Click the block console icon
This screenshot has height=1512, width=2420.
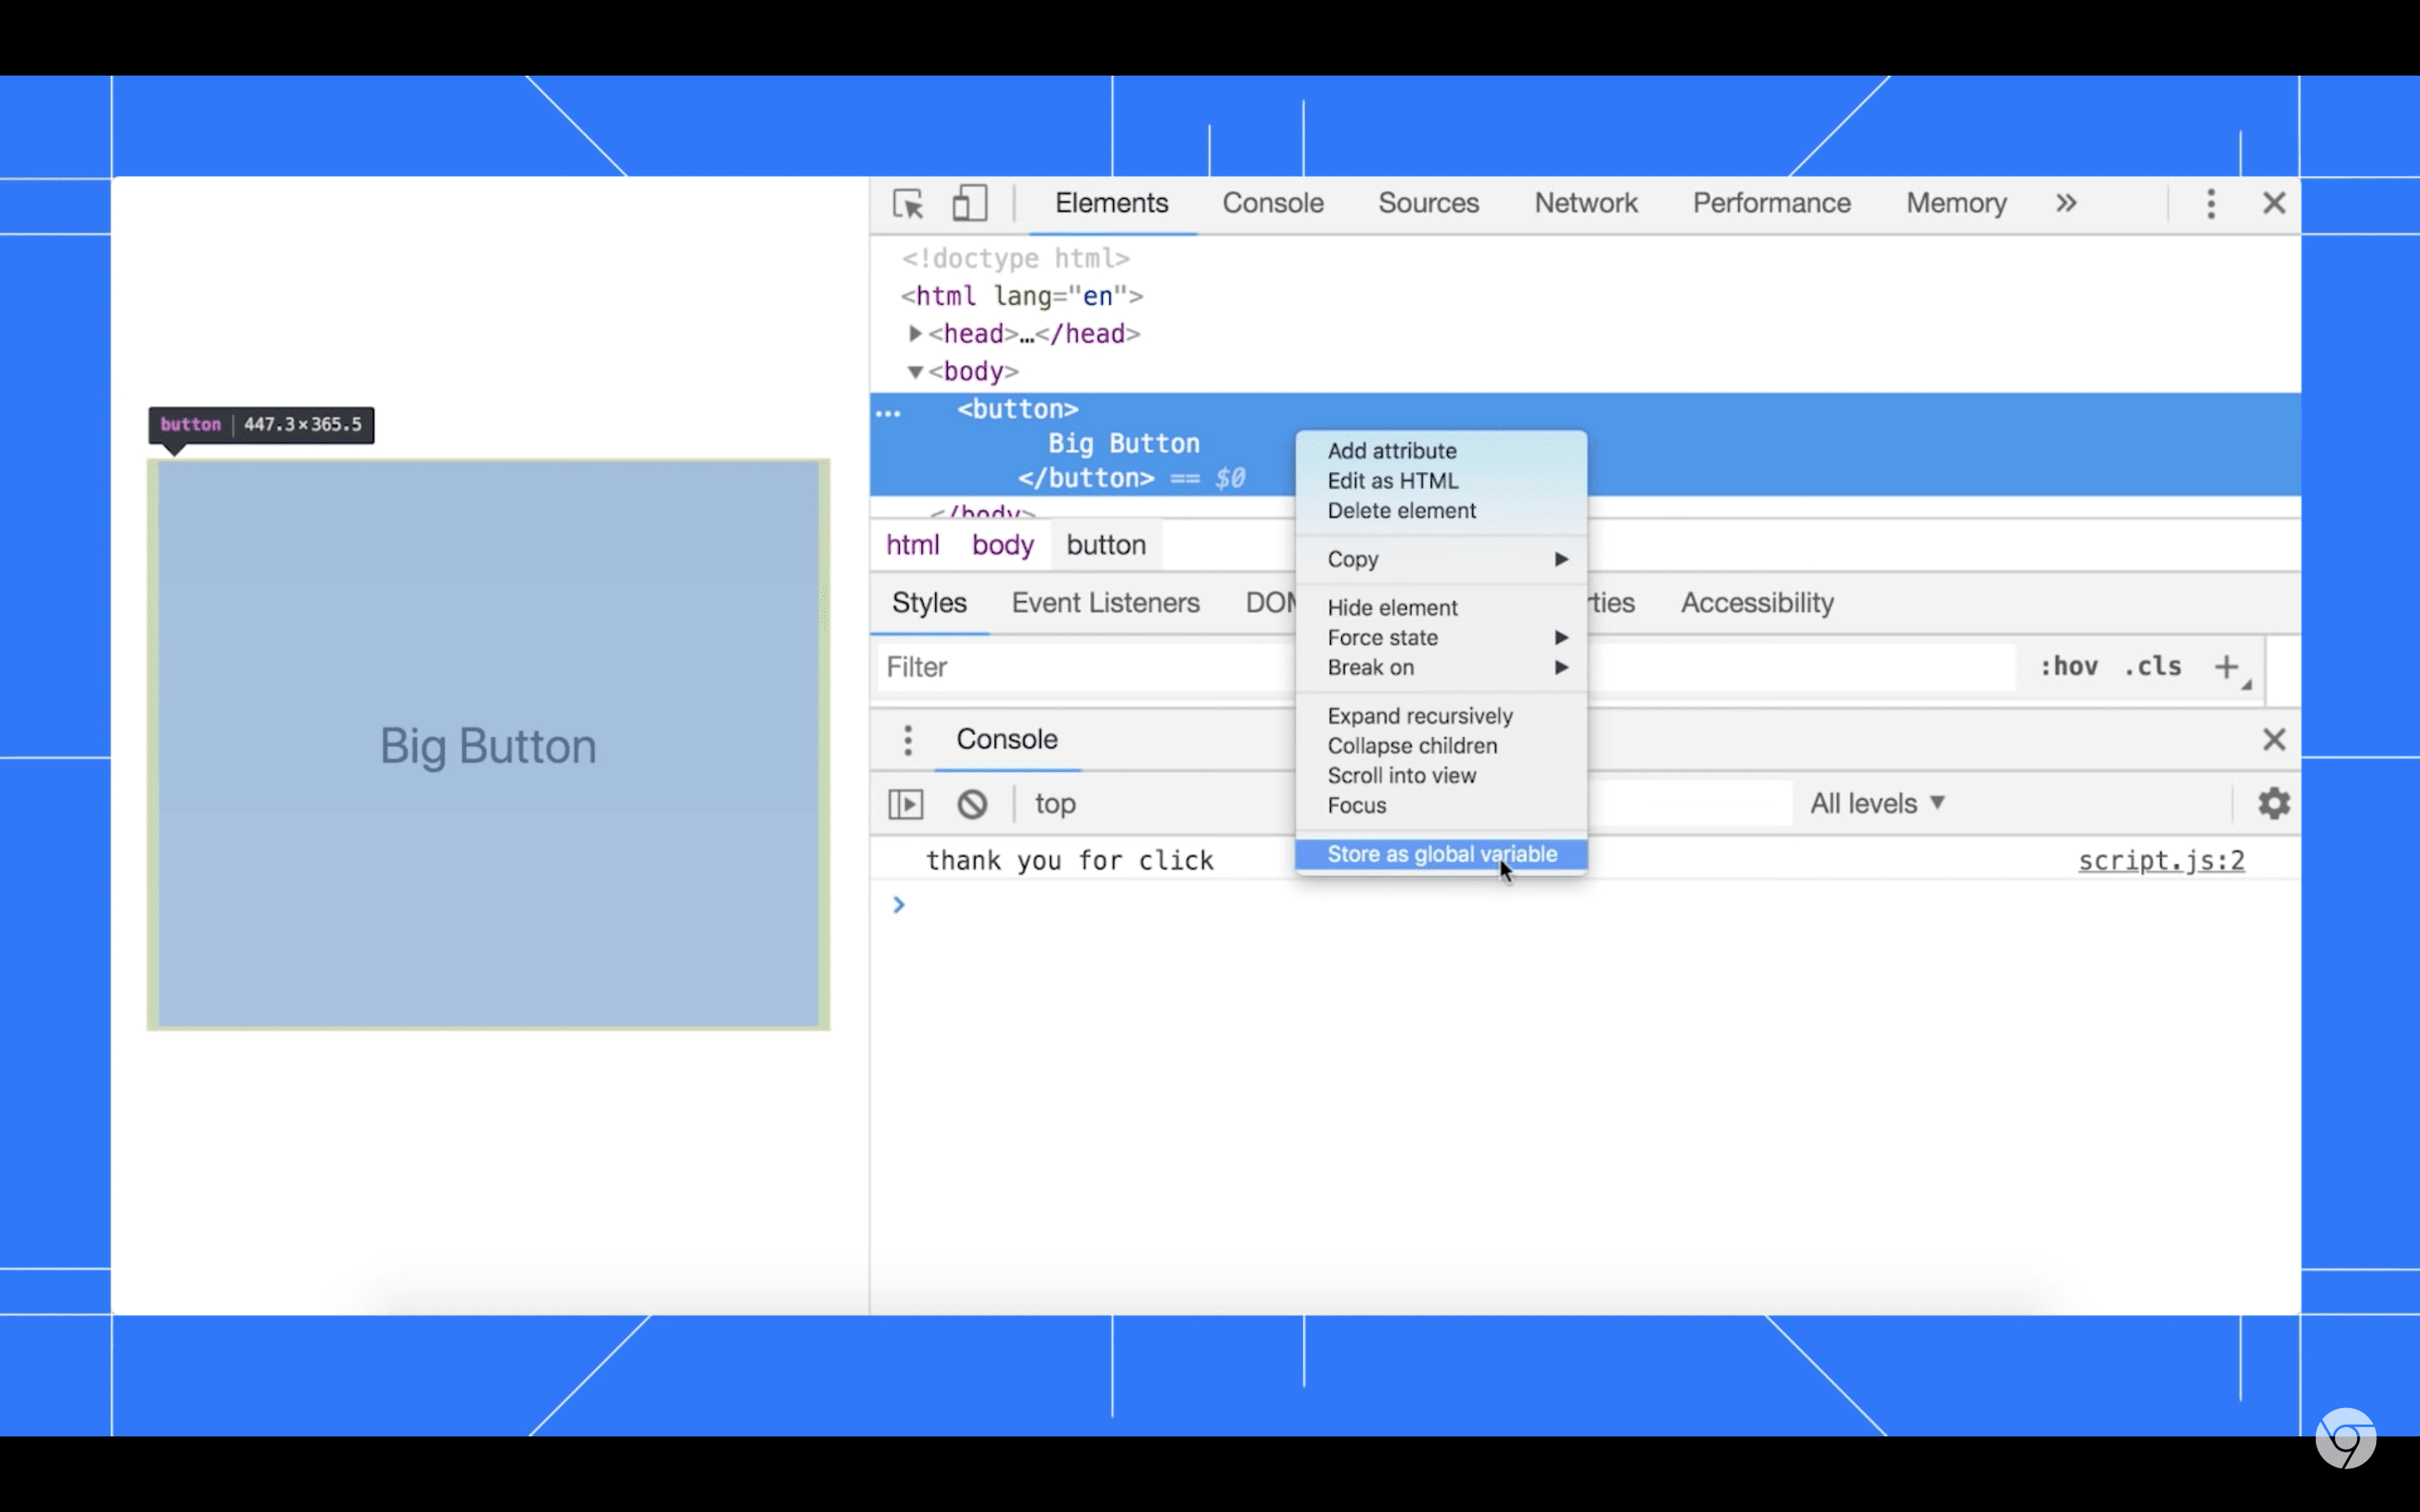[971, 801]
